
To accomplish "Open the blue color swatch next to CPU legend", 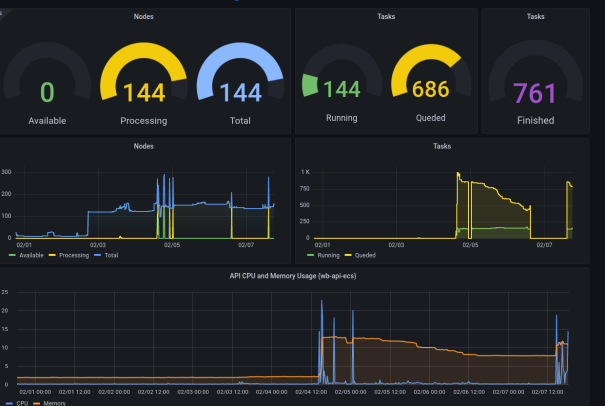I will pyautogui.click(x=10, y=403).
